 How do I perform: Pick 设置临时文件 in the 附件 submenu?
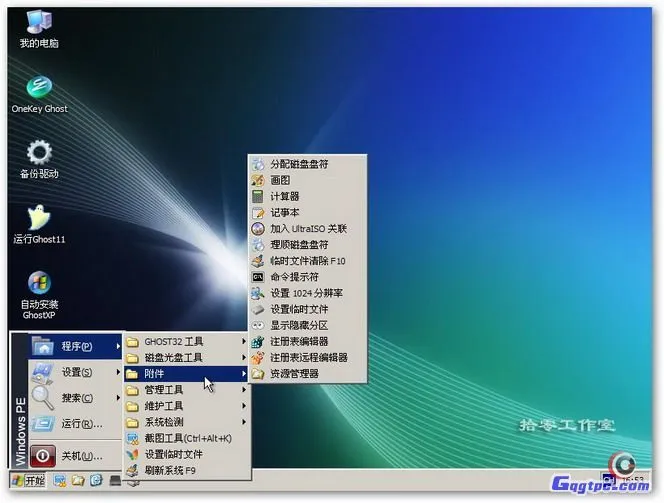click(307, 309)
